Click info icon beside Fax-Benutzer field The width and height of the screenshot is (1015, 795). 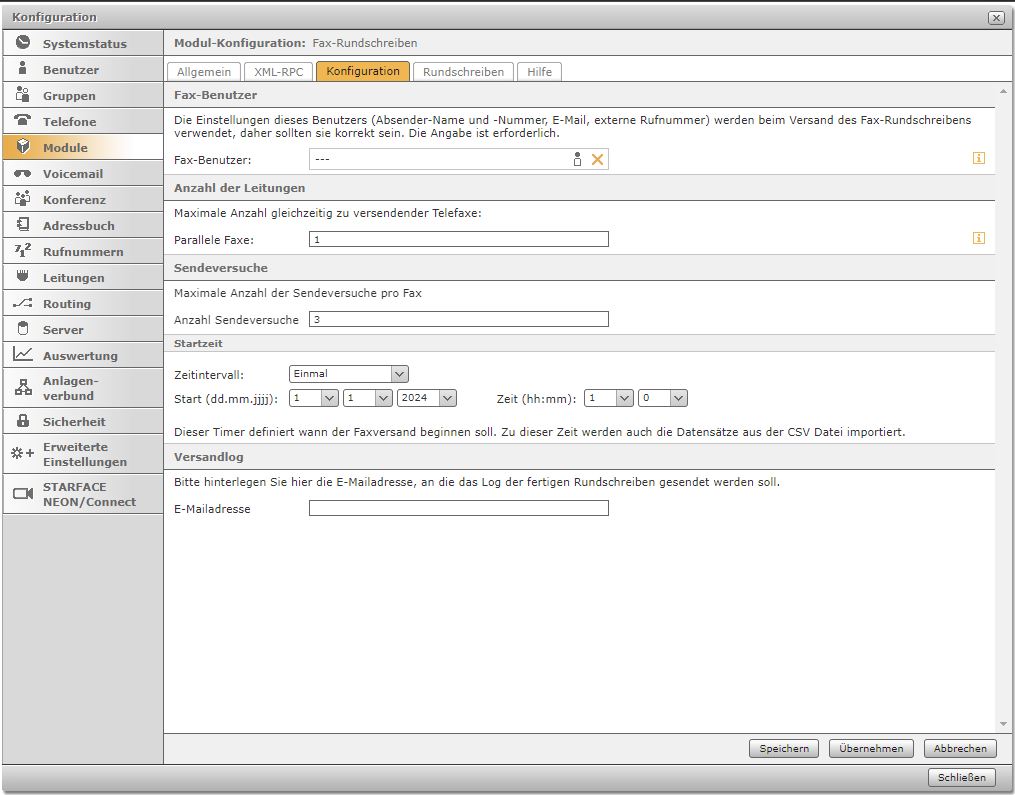pyautogui.click(x=979, y=158)
